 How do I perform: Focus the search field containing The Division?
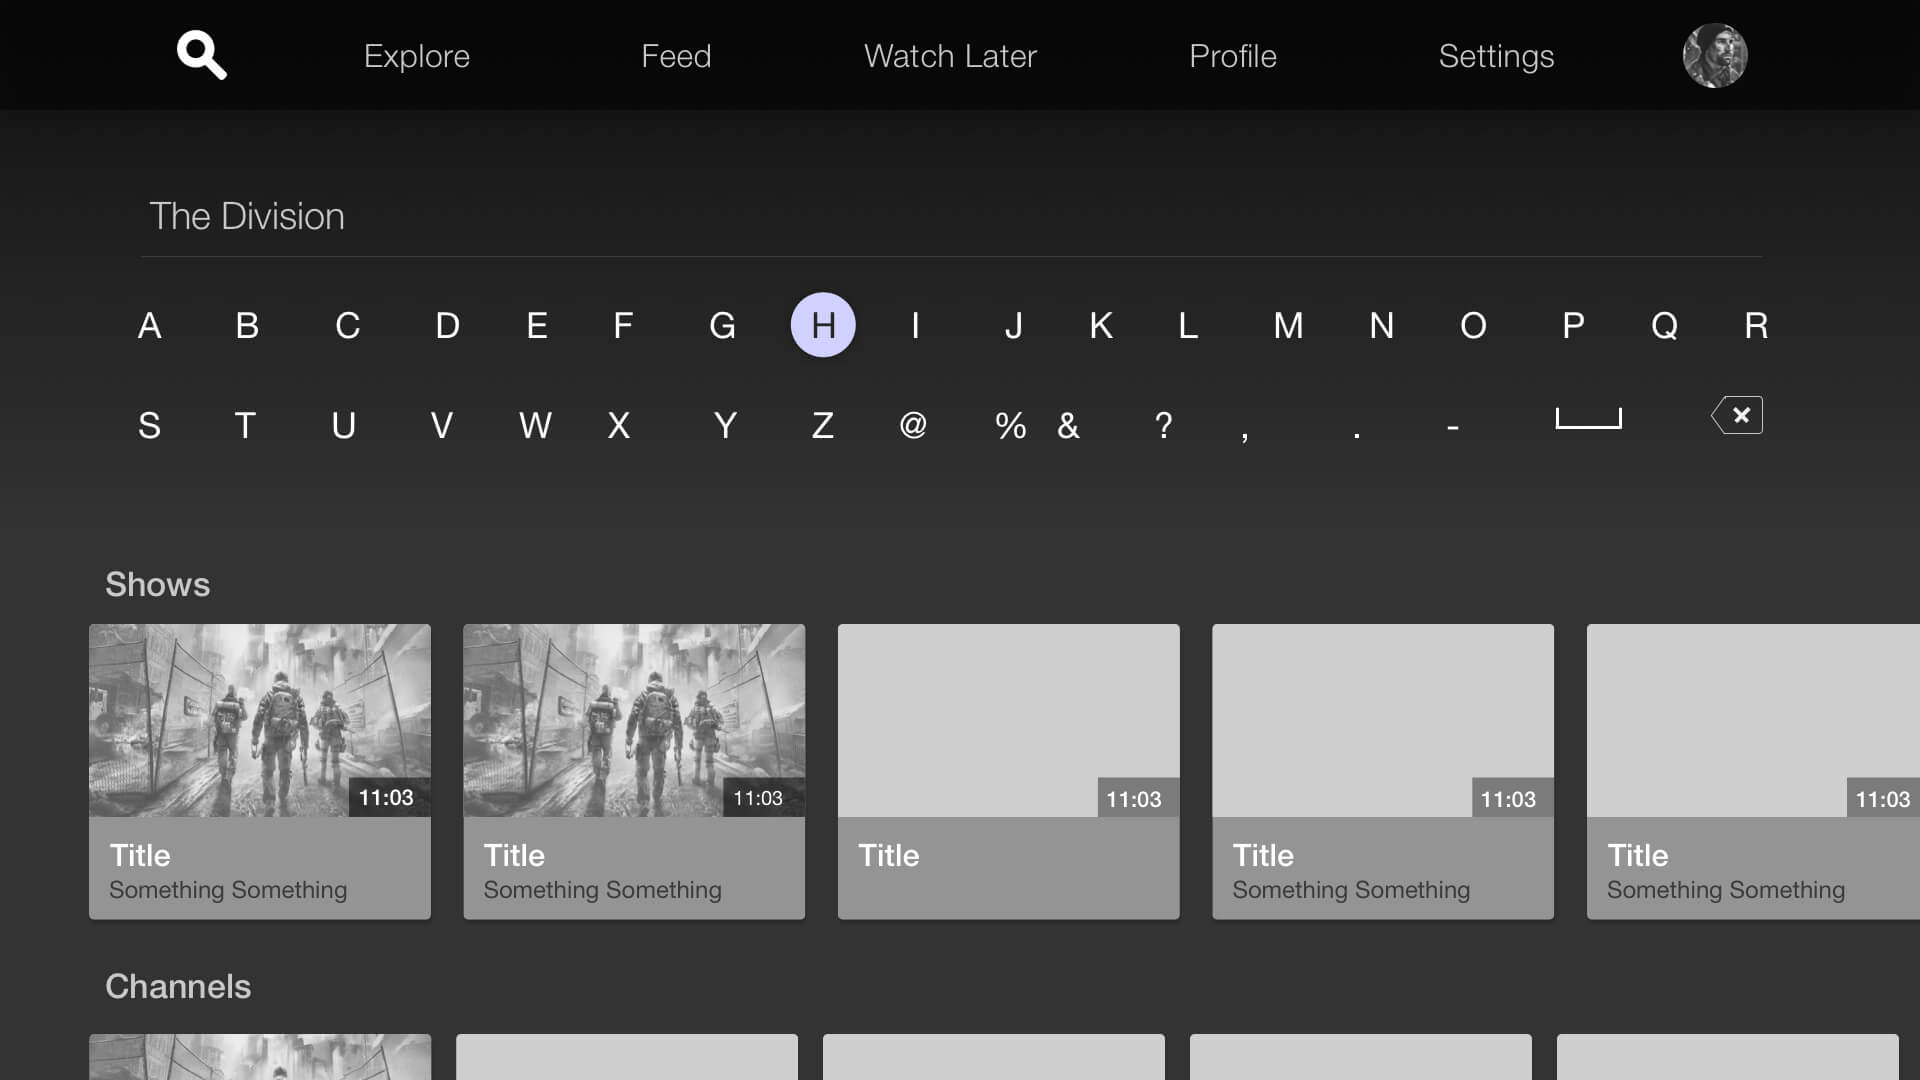[x=951, y=217]
